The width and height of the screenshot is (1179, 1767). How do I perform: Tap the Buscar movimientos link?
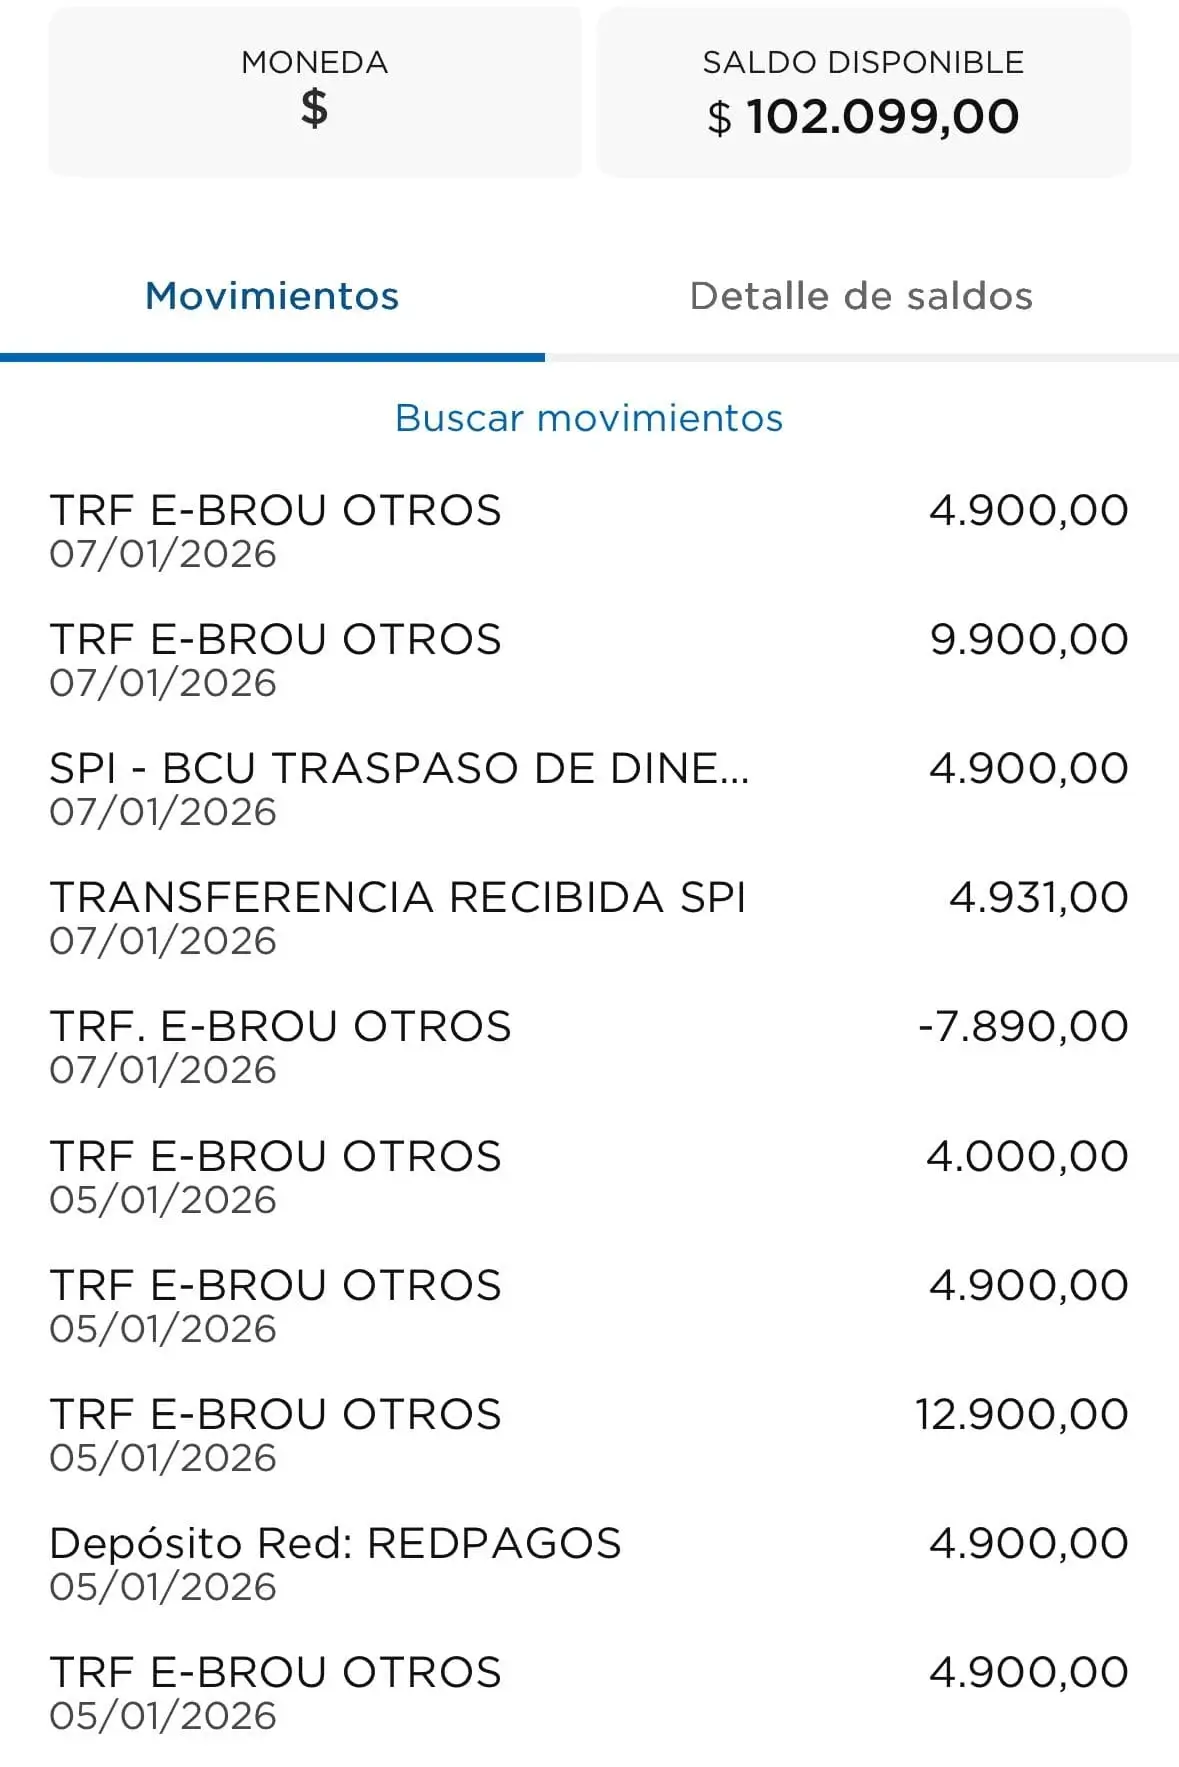[589, 418]
